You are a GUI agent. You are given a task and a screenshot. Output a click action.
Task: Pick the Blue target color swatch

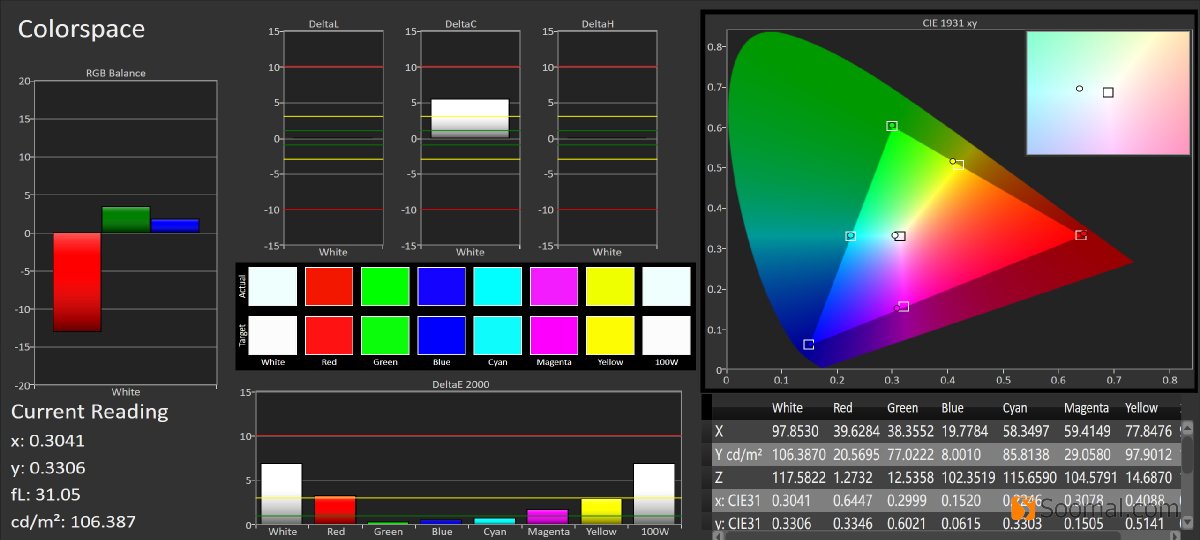[441, 334]
